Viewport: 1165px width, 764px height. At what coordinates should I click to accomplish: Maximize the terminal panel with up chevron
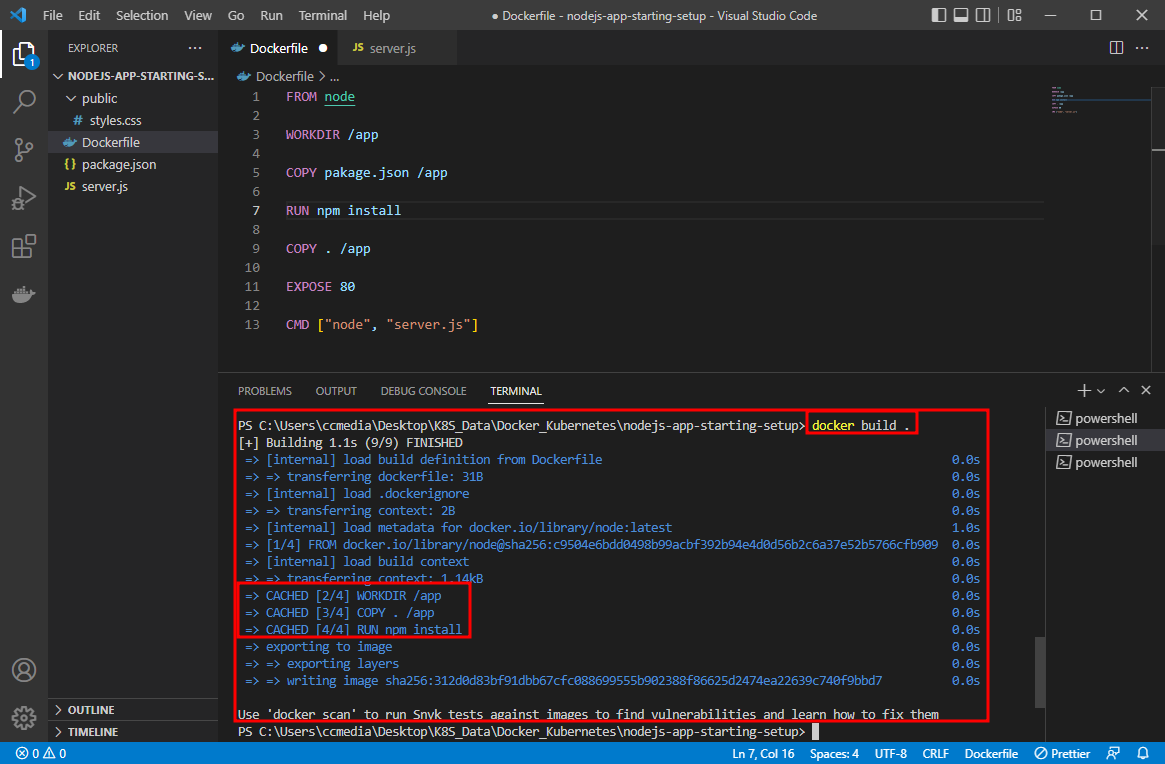pyautogui.click(x=1124, y=390)
